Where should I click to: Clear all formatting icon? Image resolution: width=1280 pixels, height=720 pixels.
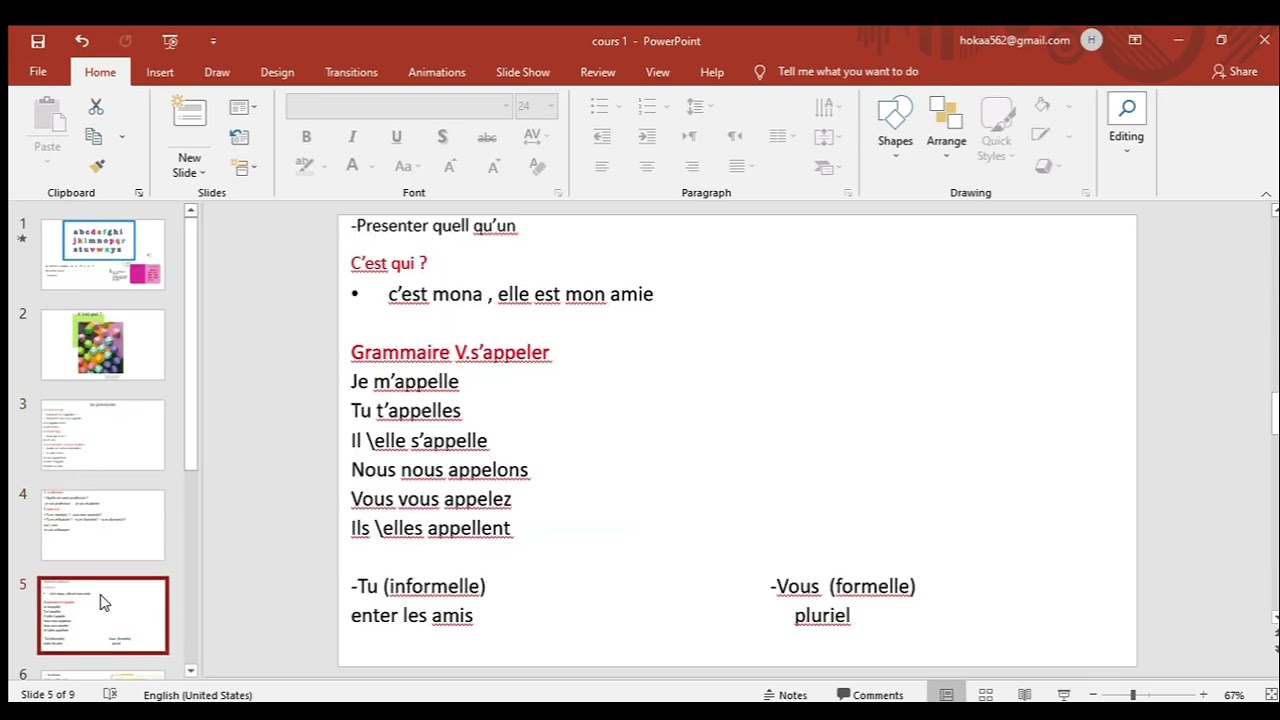tap(537, 166)
